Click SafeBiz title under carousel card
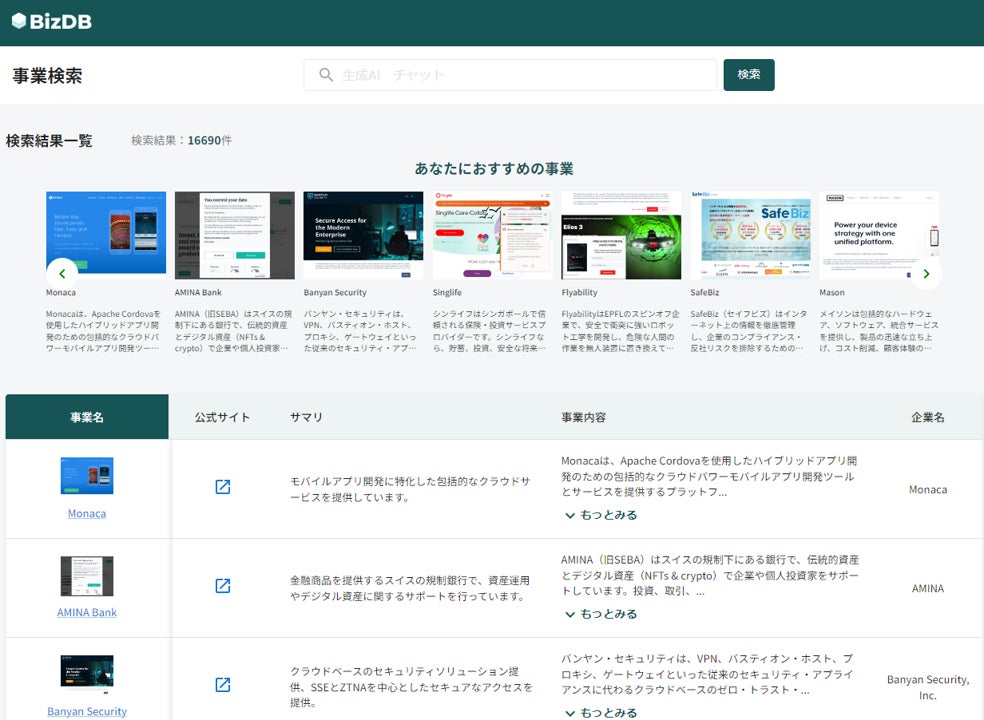 (x=705, y=293)
